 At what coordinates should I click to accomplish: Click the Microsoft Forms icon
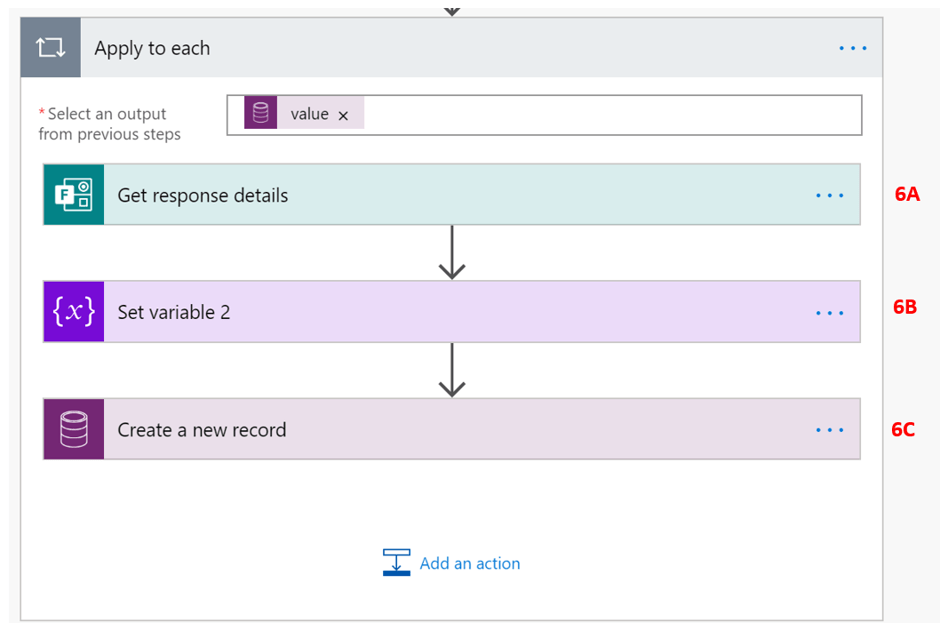[74, 194]
